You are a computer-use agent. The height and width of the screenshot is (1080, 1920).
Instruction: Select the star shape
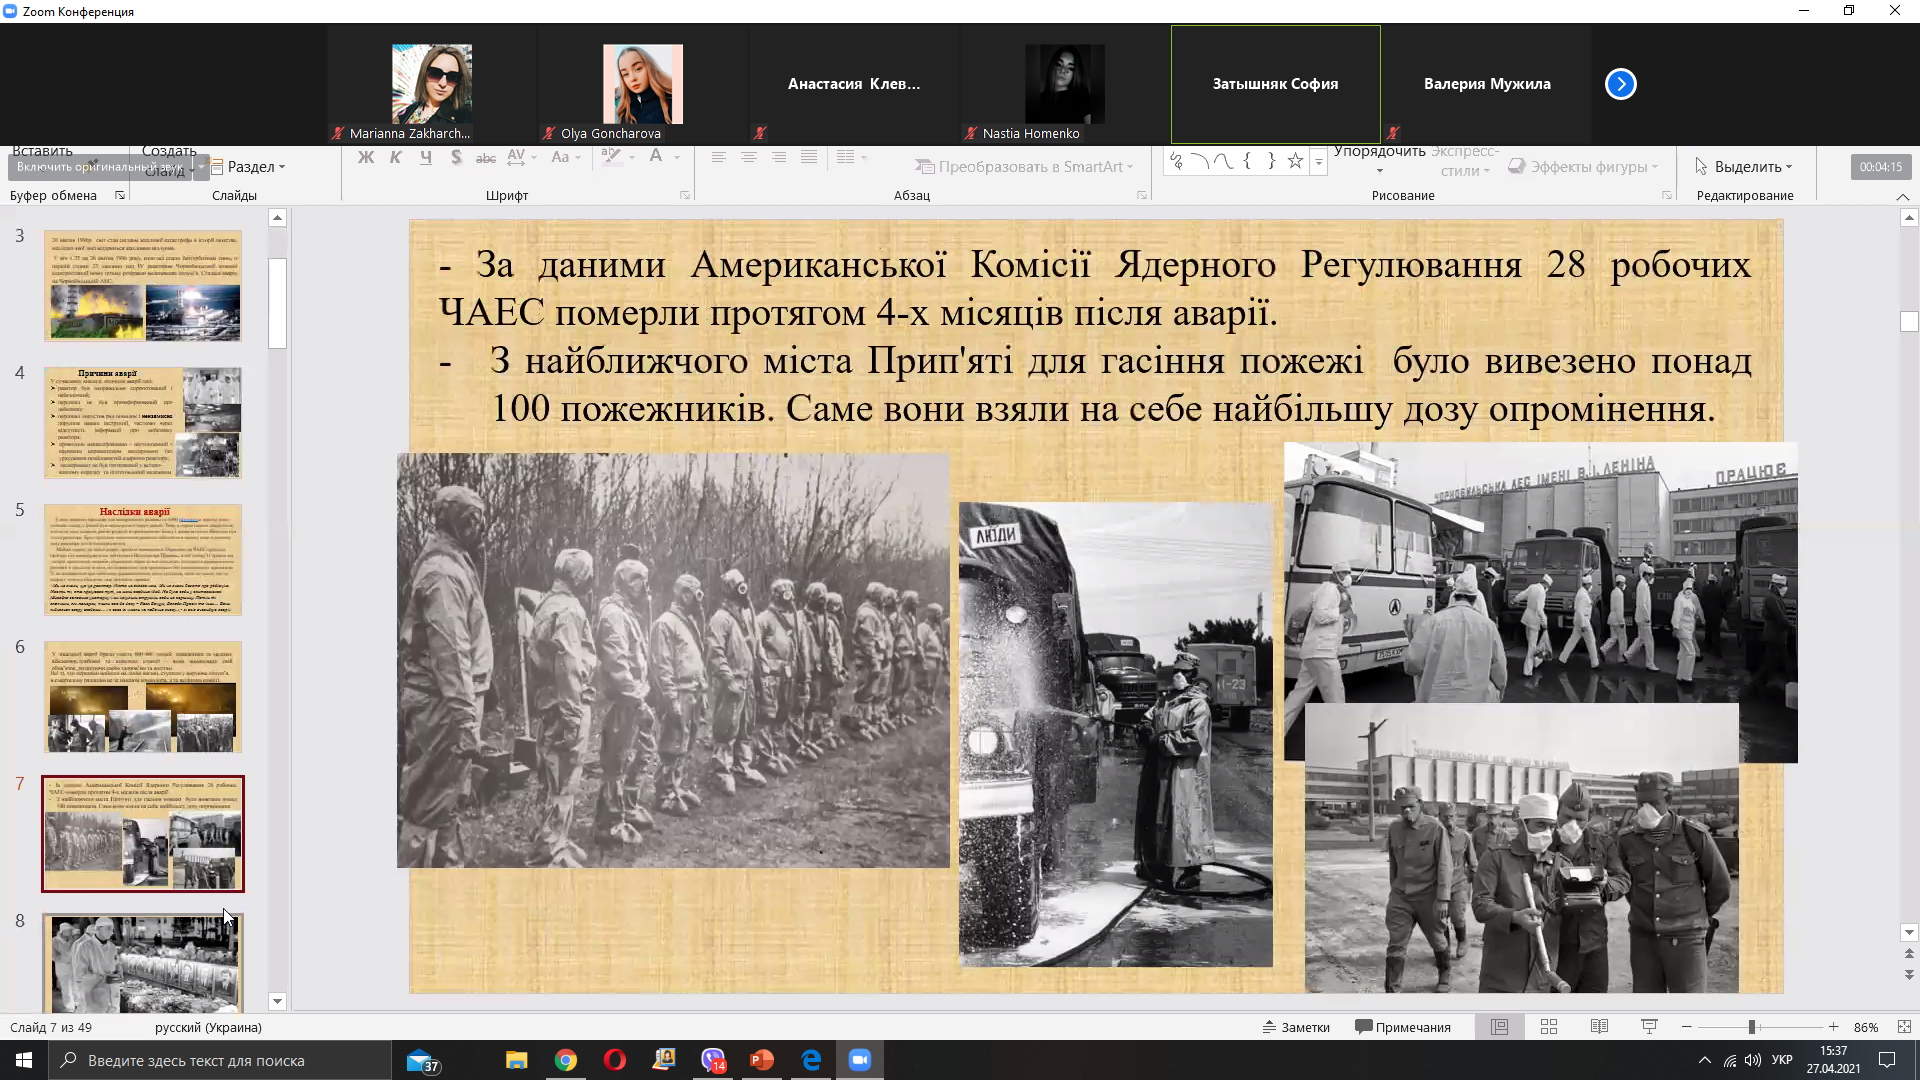point(1295,161)
